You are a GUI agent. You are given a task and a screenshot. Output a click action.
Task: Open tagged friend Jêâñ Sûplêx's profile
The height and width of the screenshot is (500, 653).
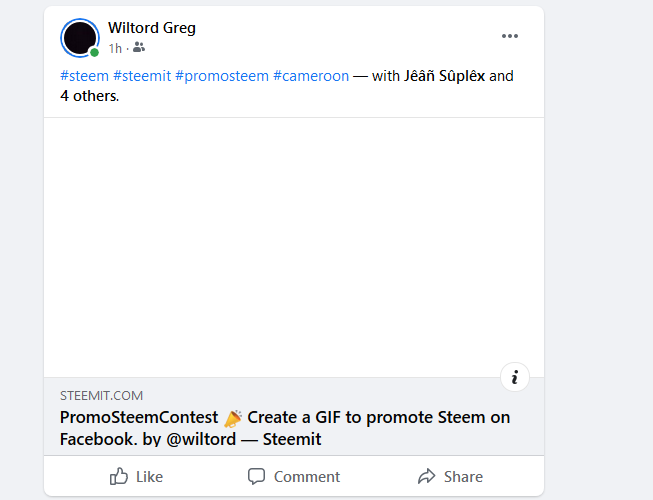pyautogui.click(x=444, y=76)
